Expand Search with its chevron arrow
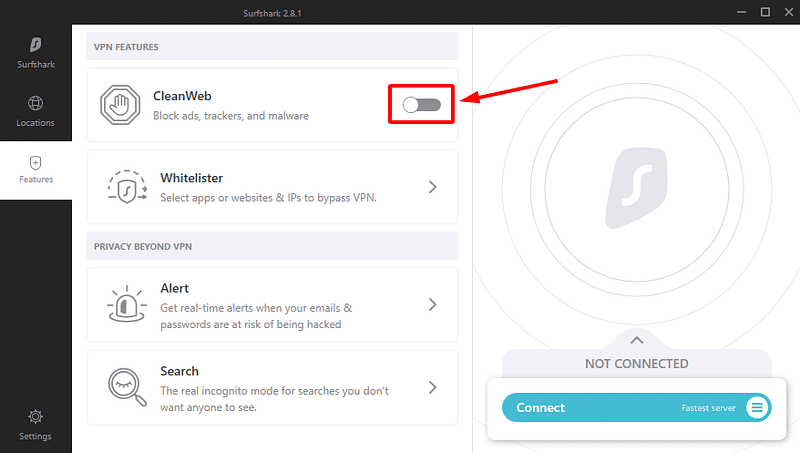The width and height of the screenshot is (800, 453). (x=433, y=388)
